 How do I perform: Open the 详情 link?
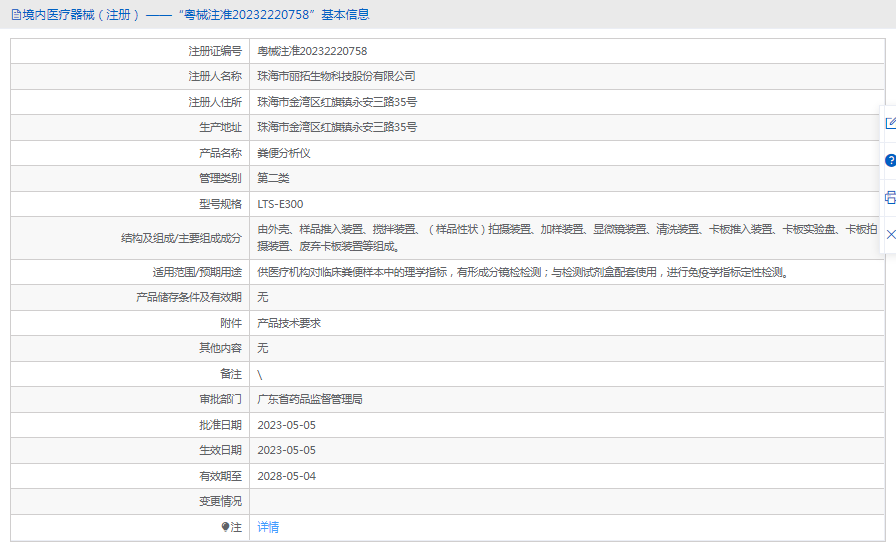268,527
